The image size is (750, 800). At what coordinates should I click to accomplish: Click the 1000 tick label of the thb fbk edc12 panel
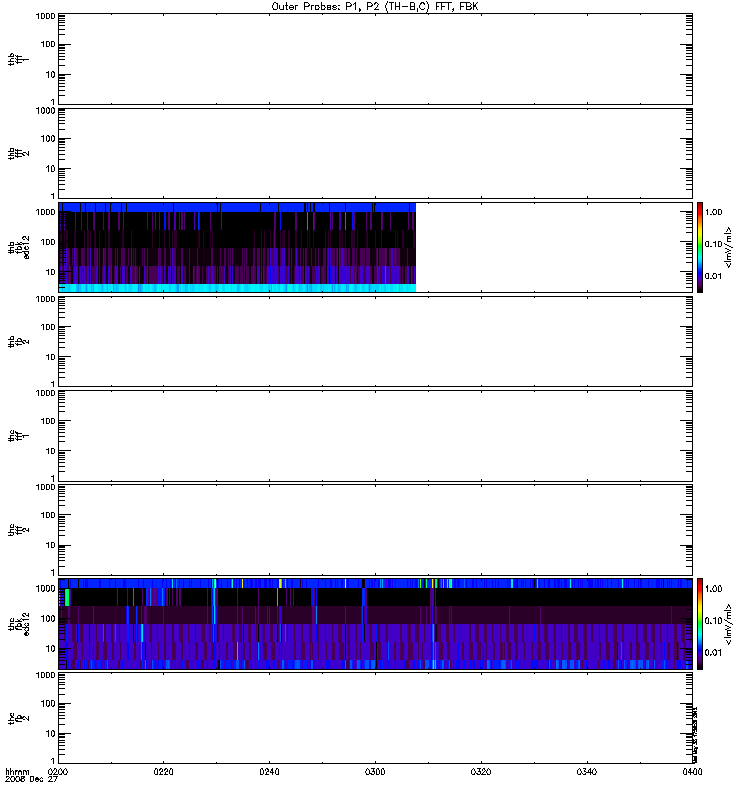45,212
